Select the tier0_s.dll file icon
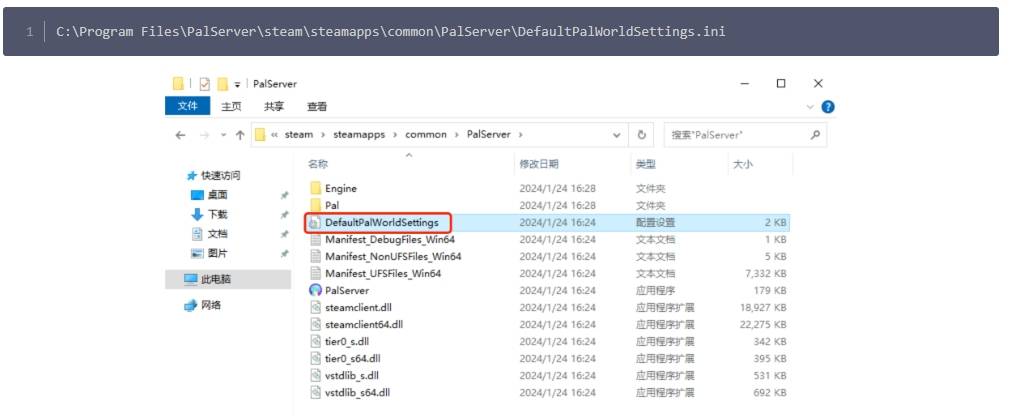The height and width of the screenshot is (416, 1009). [315, 341]
